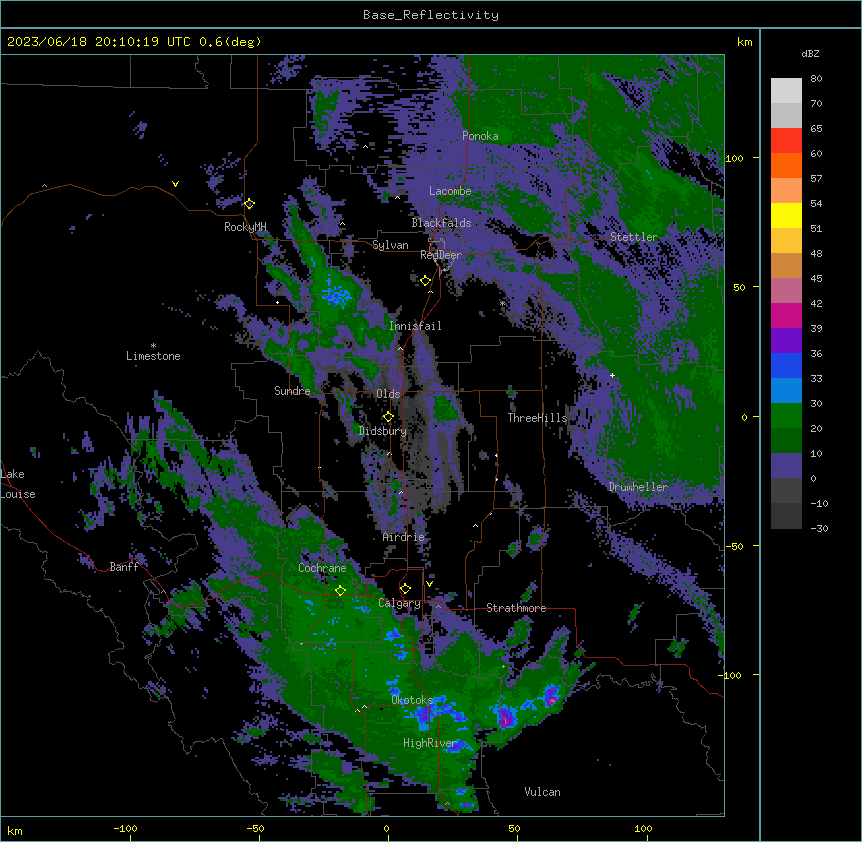
Task: Click the yellow V marker northeast of Calgary
Action: (429, 584)
